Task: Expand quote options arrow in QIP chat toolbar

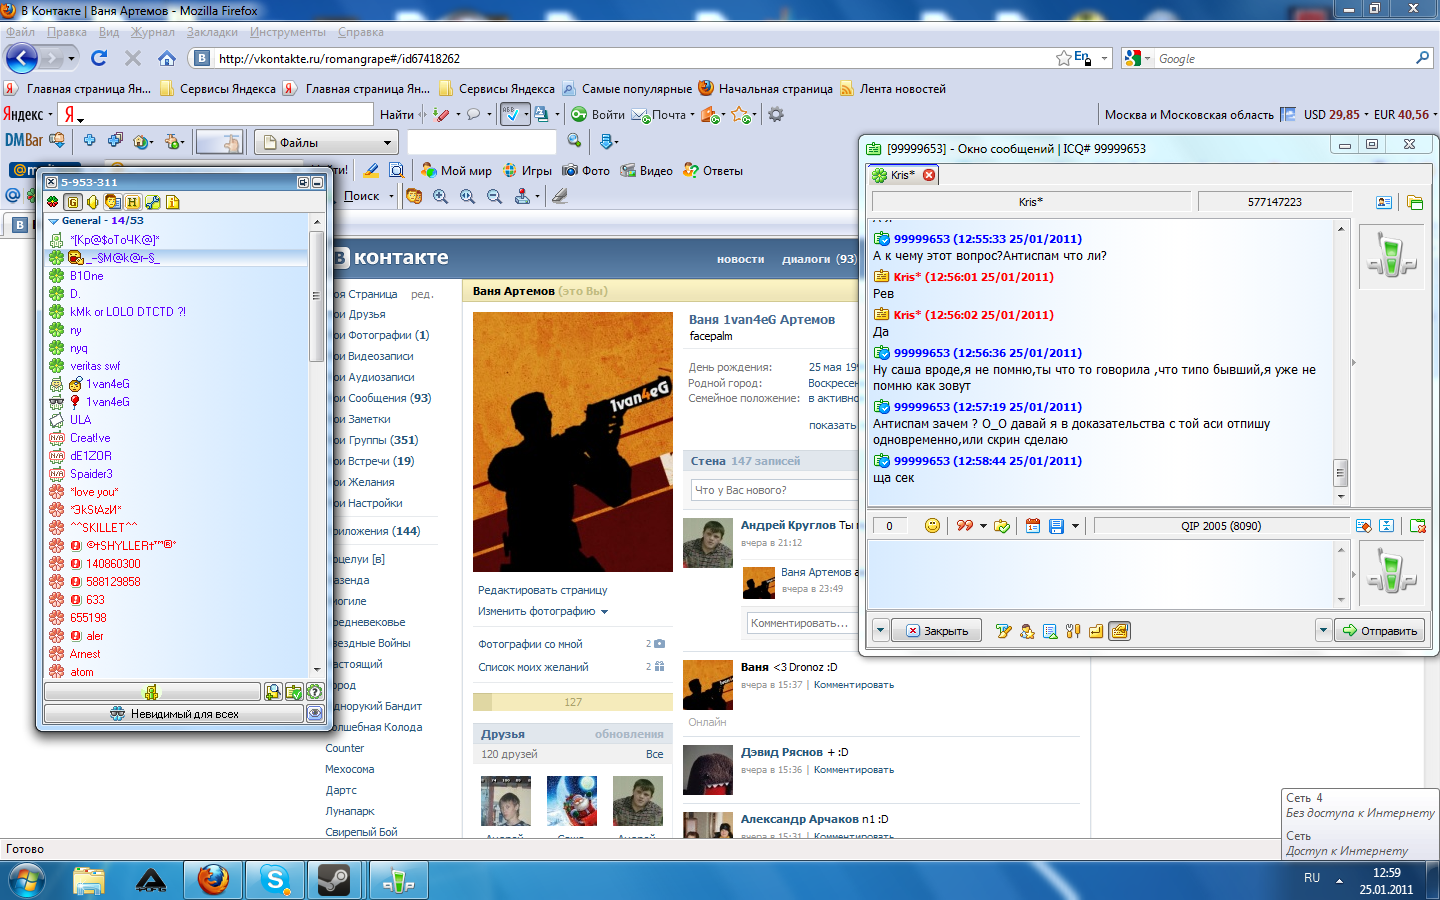Action: point(983,526)
